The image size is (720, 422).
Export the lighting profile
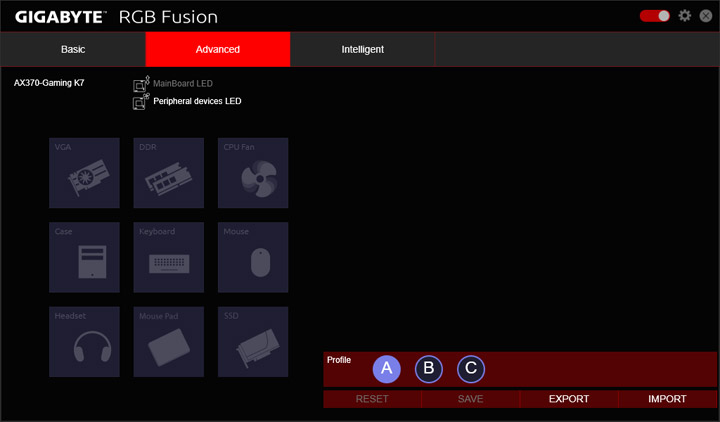click(x=569, y=399)
